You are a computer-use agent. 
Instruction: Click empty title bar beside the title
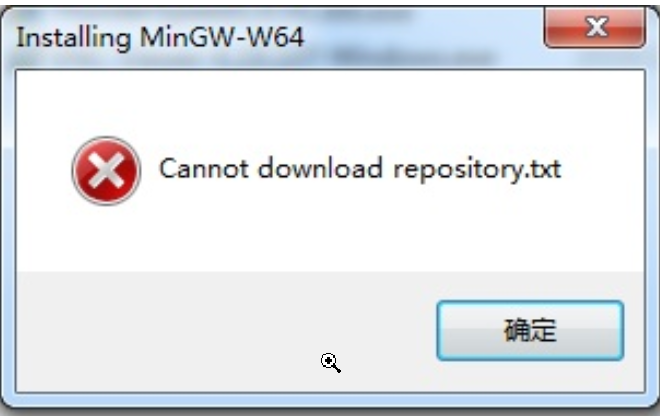[421, 38]
